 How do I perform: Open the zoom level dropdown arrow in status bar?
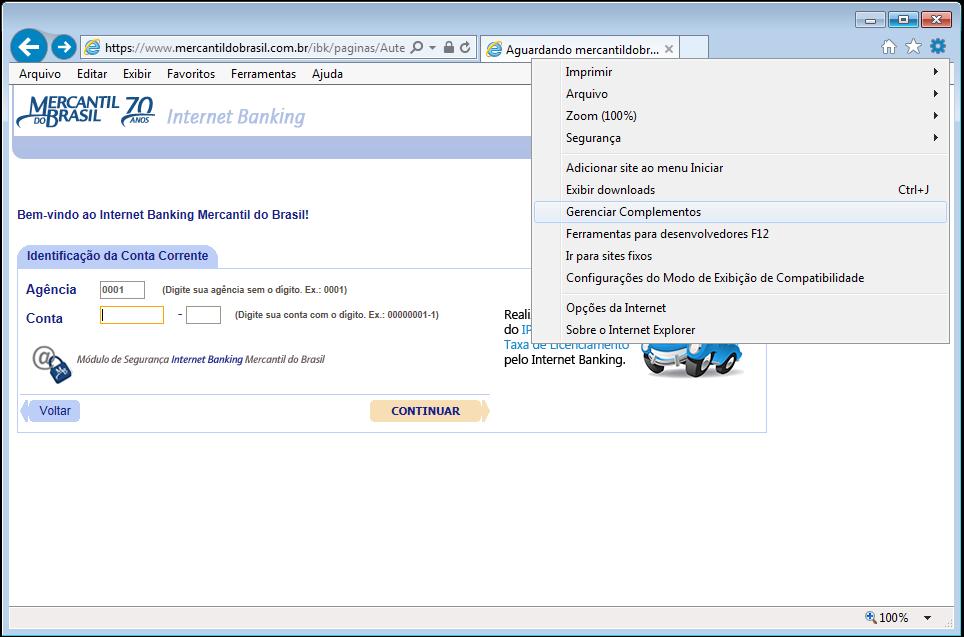[x=927, y=618]
